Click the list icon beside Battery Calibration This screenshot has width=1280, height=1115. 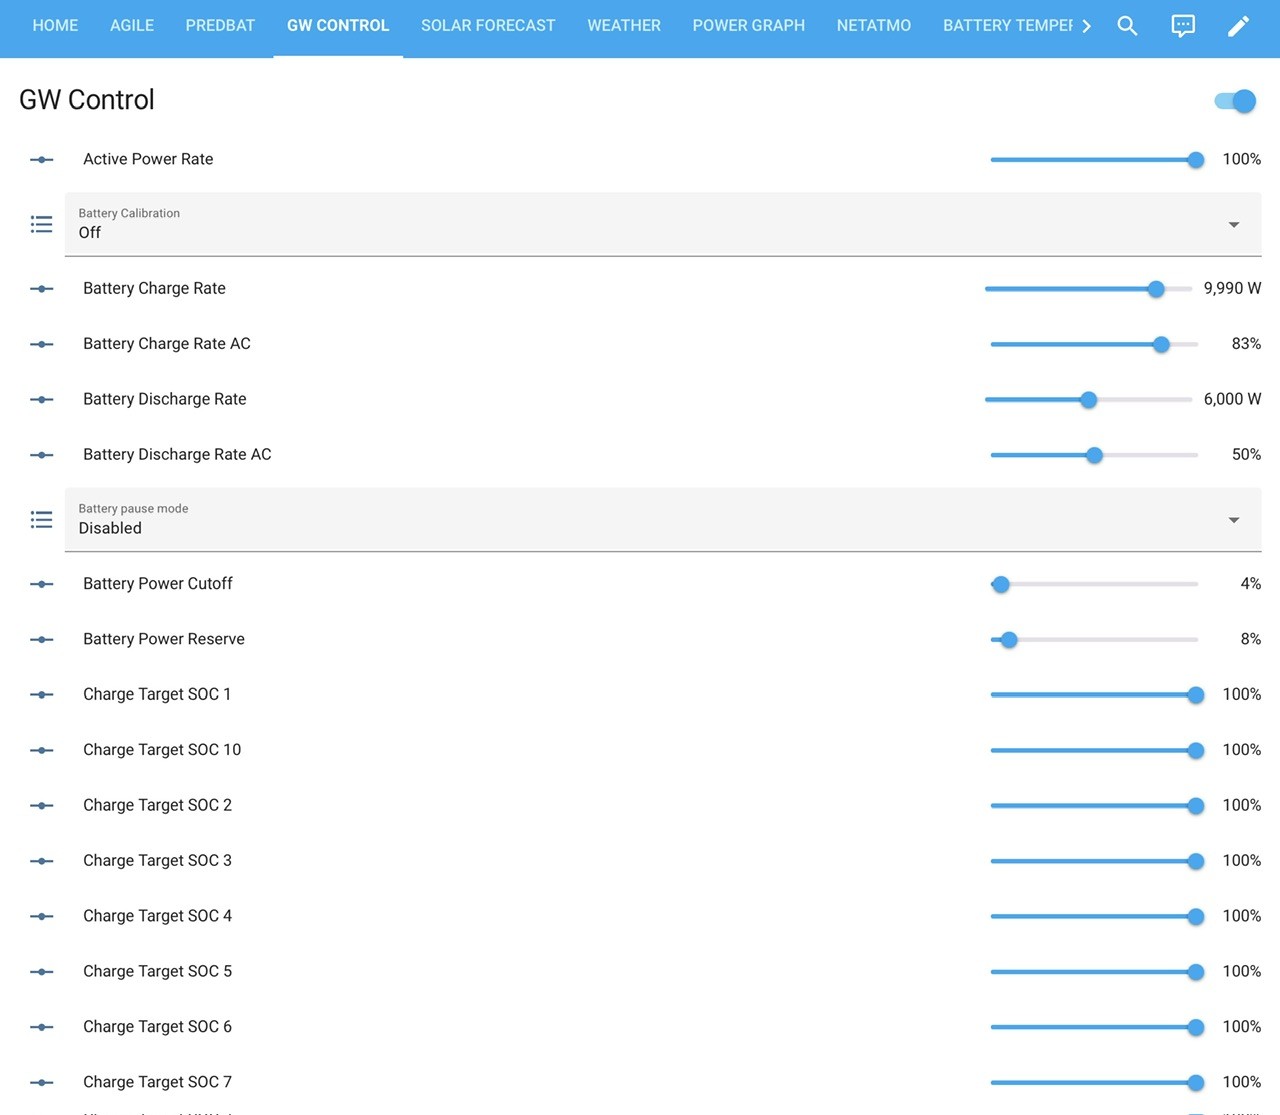pyautogui.click(x=41, y=224)
